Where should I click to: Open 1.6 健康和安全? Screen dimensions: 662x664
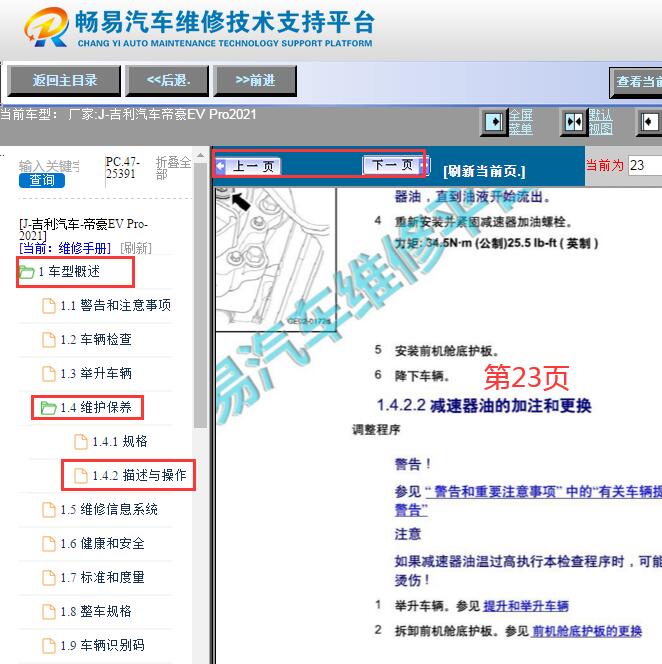[x=102, y=544]
